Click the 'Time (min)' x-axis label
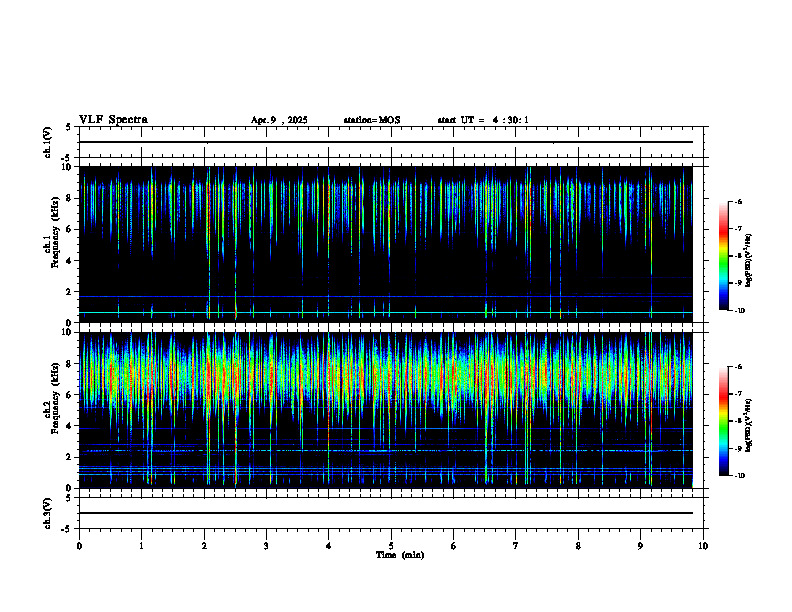The height and width of the screenshot is (612, 792). tap(400, 555)
